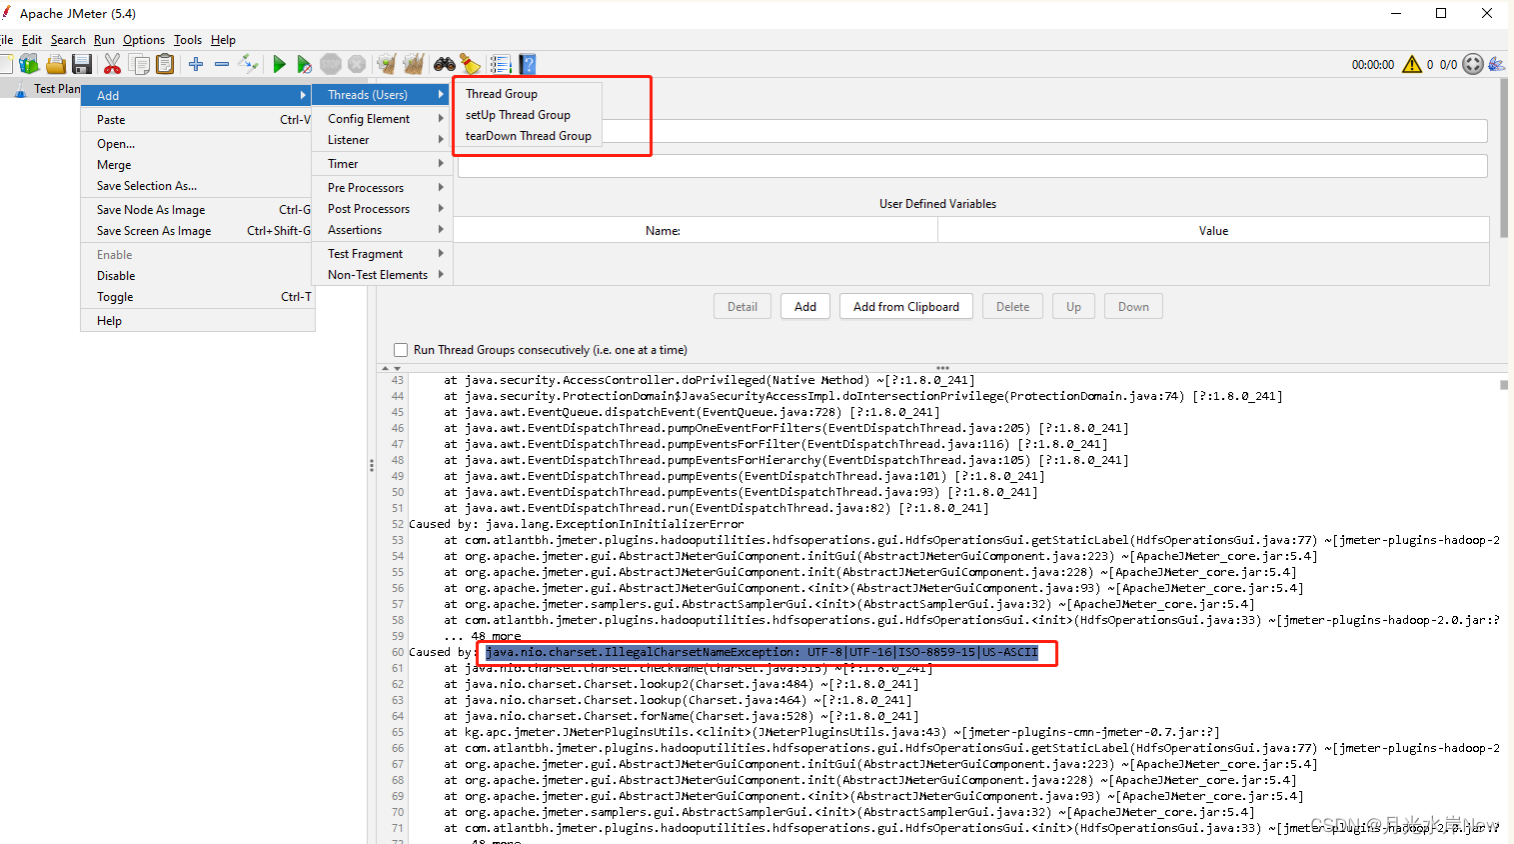Click the Expand All plus icon

tap(196, 64)
